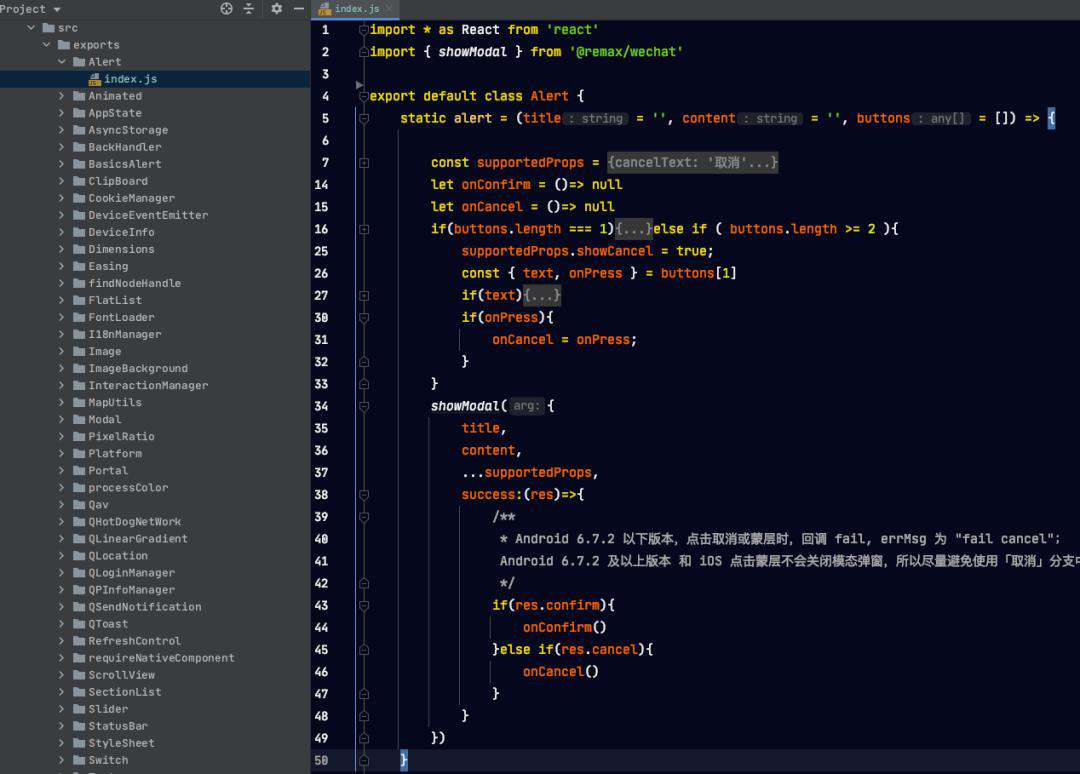This screenshot has width=1080, height=774.
Task: Click the Image folder icon
Action: point(79,351)
